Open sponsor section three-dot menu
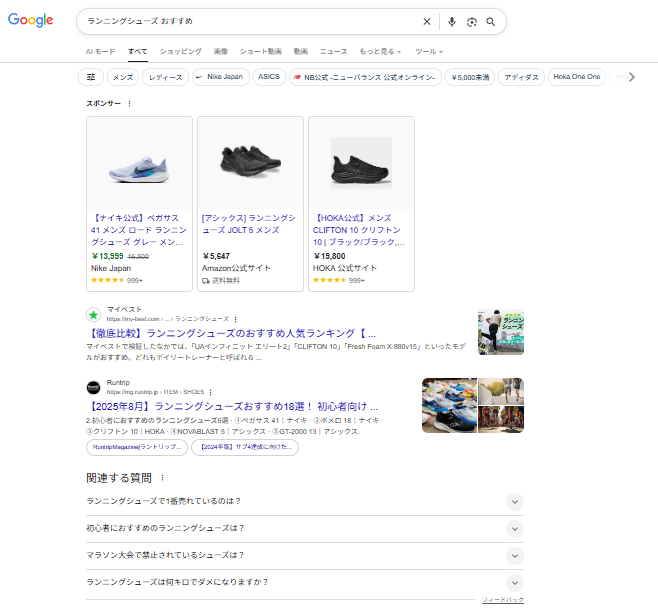 point(129,103)
